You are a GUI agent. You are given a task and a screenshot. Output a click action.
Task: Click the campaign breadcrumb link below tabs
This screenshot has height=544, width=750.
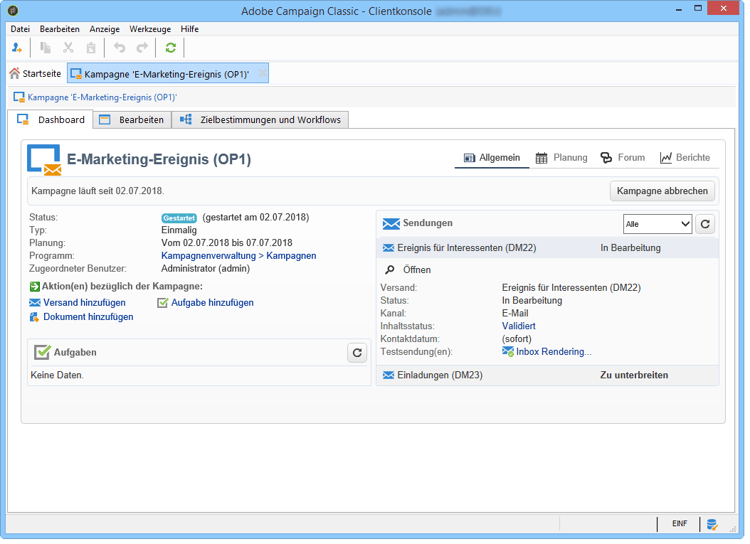[102, 98]
